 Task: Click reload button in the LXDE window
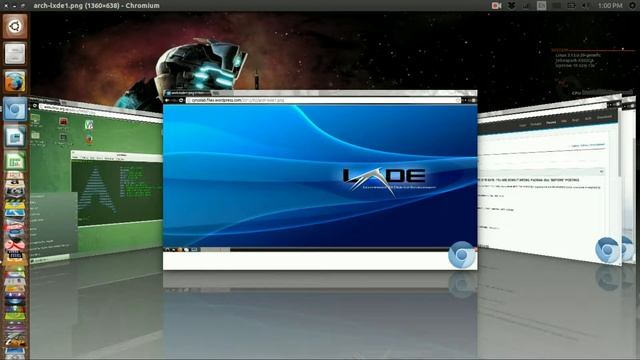coord(181,100)
